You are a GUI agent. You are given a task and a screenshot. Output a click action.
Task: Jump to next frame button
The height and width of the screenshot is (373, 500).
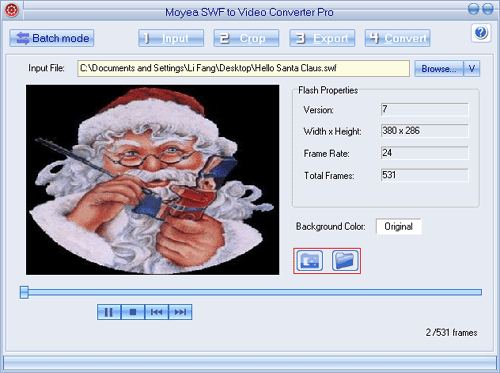180,312
